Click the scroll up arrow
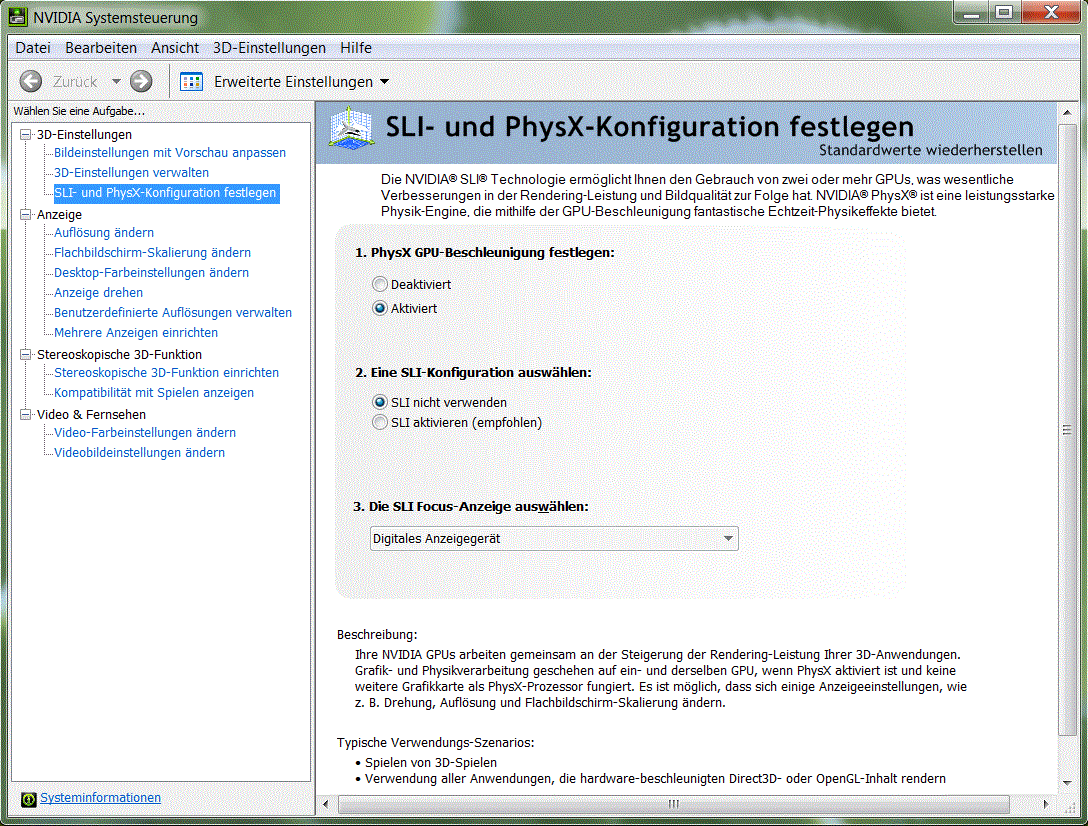This screenshot has width=1088, height=826. (x=1066, y=112)
